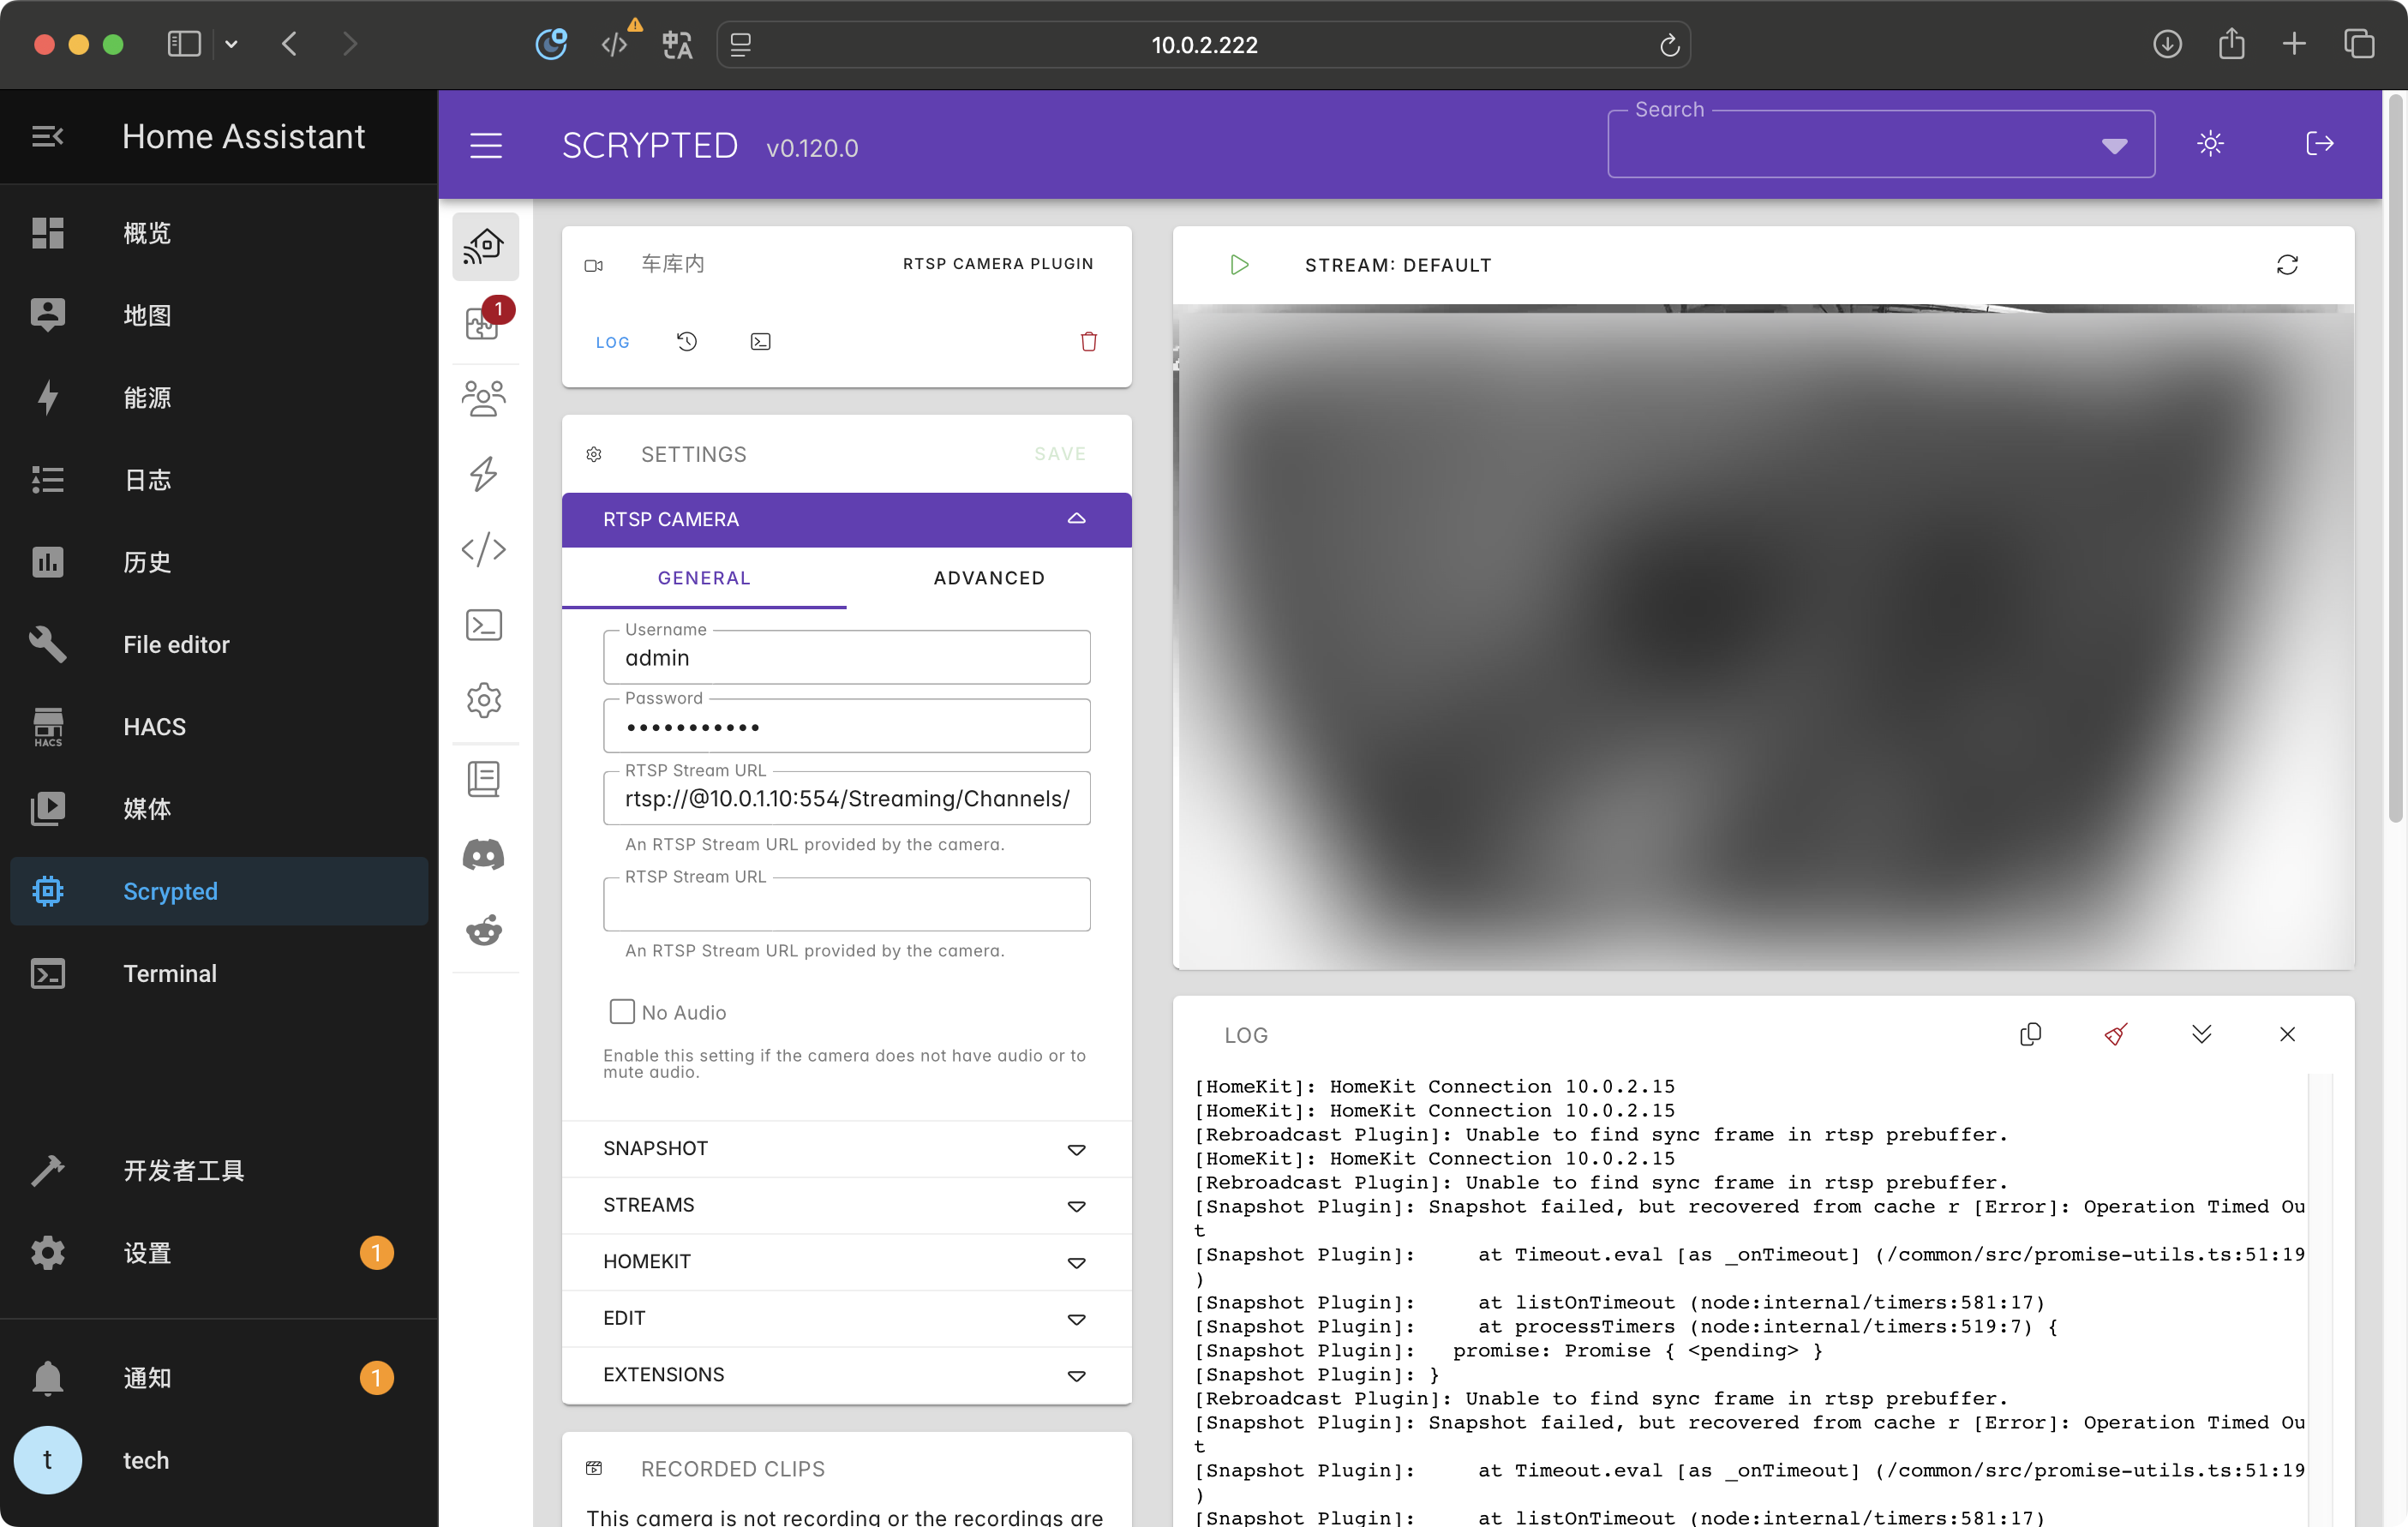The image size is (2408, 1527).
Task: Open Safari share menu
Action: click(2232, 44)
